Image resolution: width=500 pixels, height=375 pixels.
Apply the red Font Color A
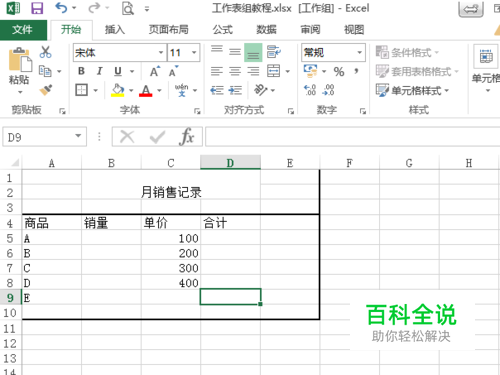146,90
